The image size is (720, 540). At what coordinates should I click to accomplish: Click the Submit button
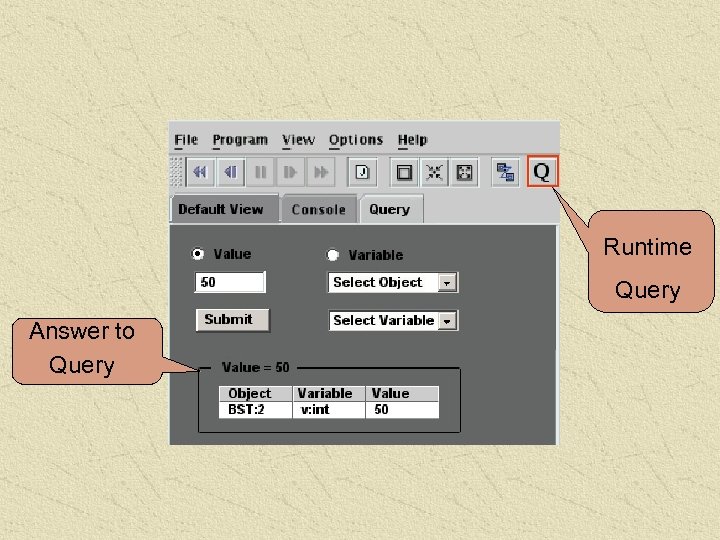tap(232, 320)
